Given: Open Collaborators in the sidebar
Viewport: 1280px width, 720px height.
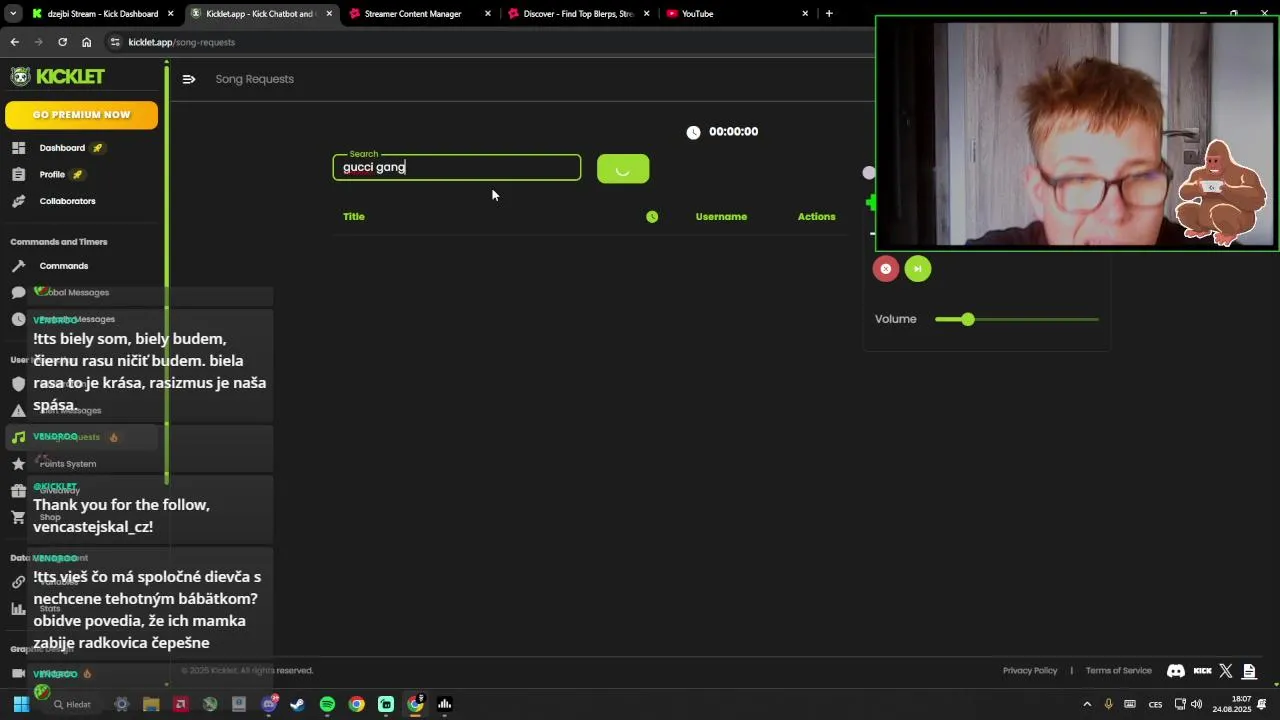Looking at the screenshot, I should click(x=67, y=201).
